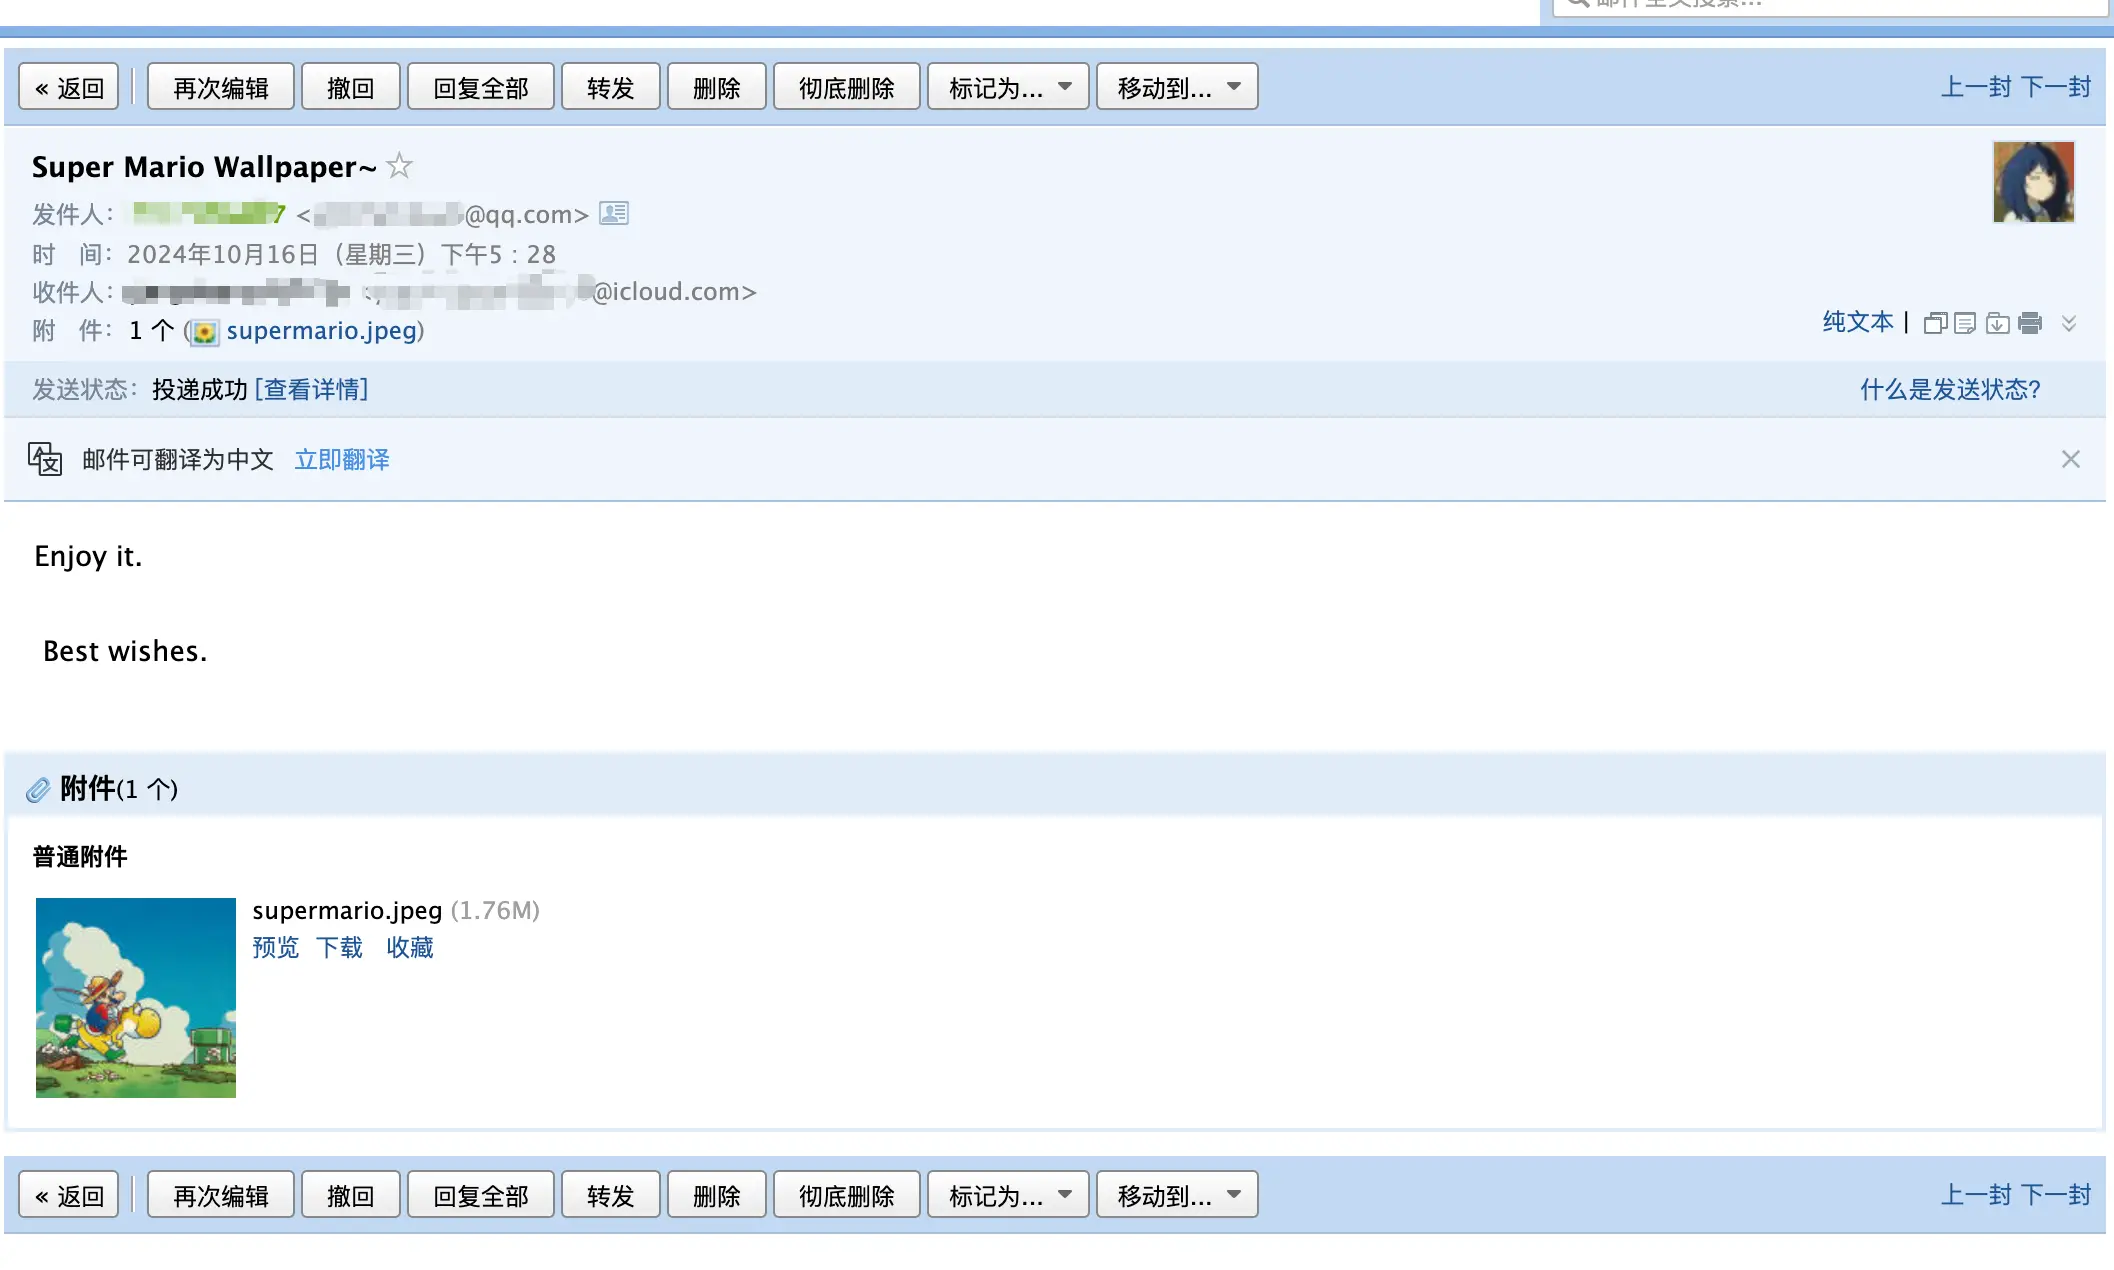Click the paperclip icon beside 附件
This screenshot has width=2114, height=1270.
point(38,790)
